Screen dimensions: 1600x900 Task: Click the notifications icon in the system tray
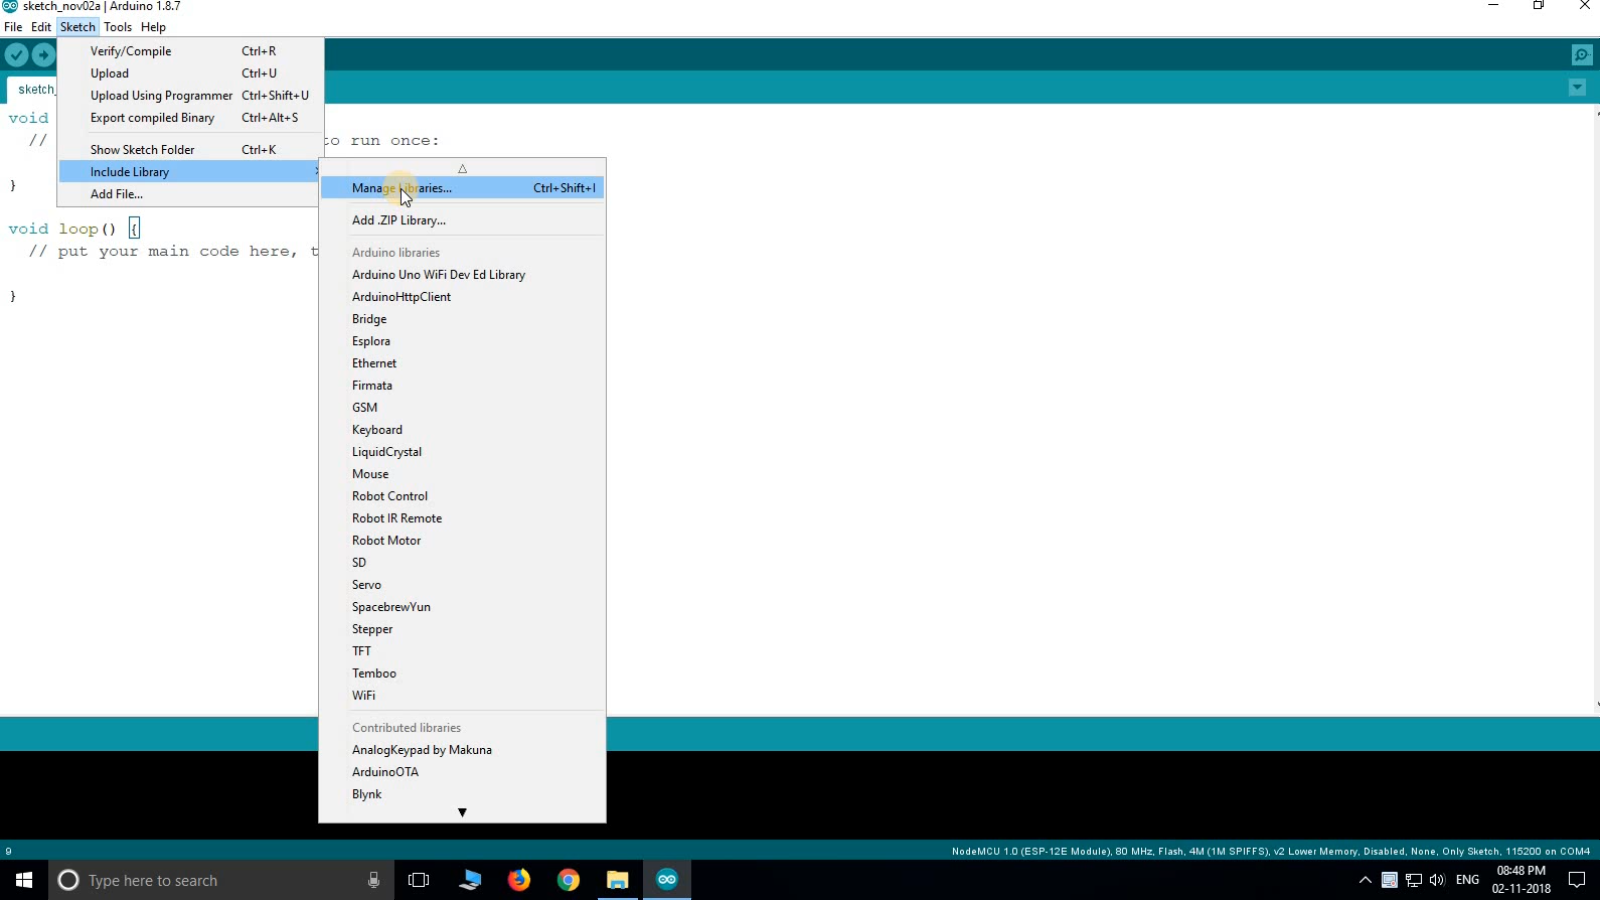[1577, 880]
